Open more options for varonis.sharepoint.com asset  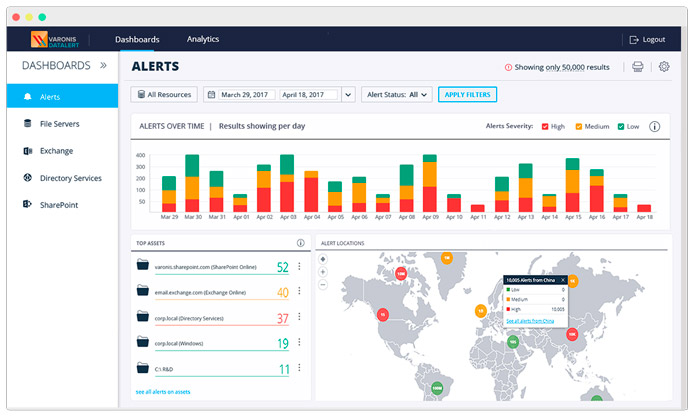(x=299, y=266)
